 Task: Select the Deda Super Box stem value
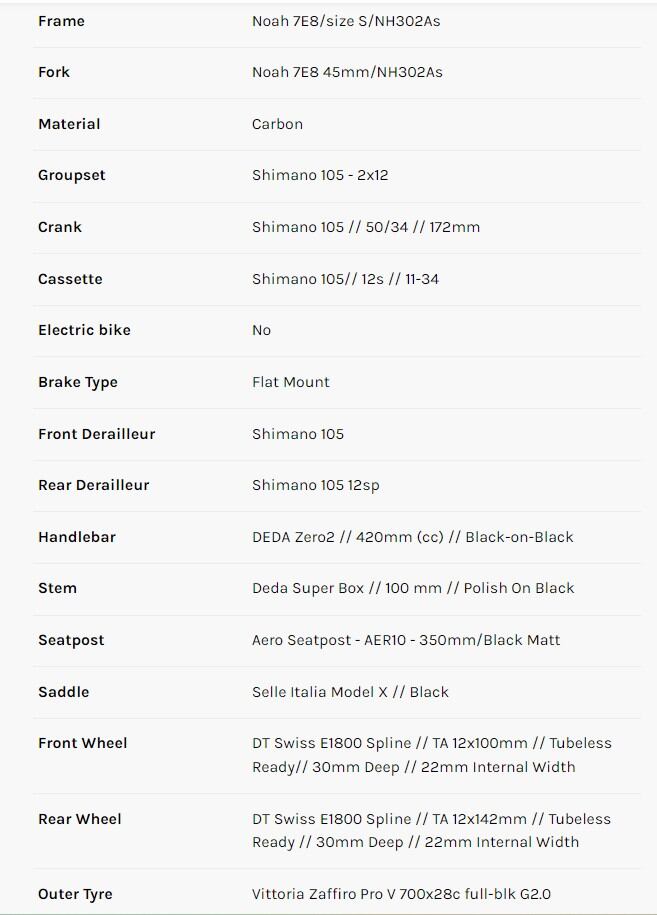tap(413, 588)
